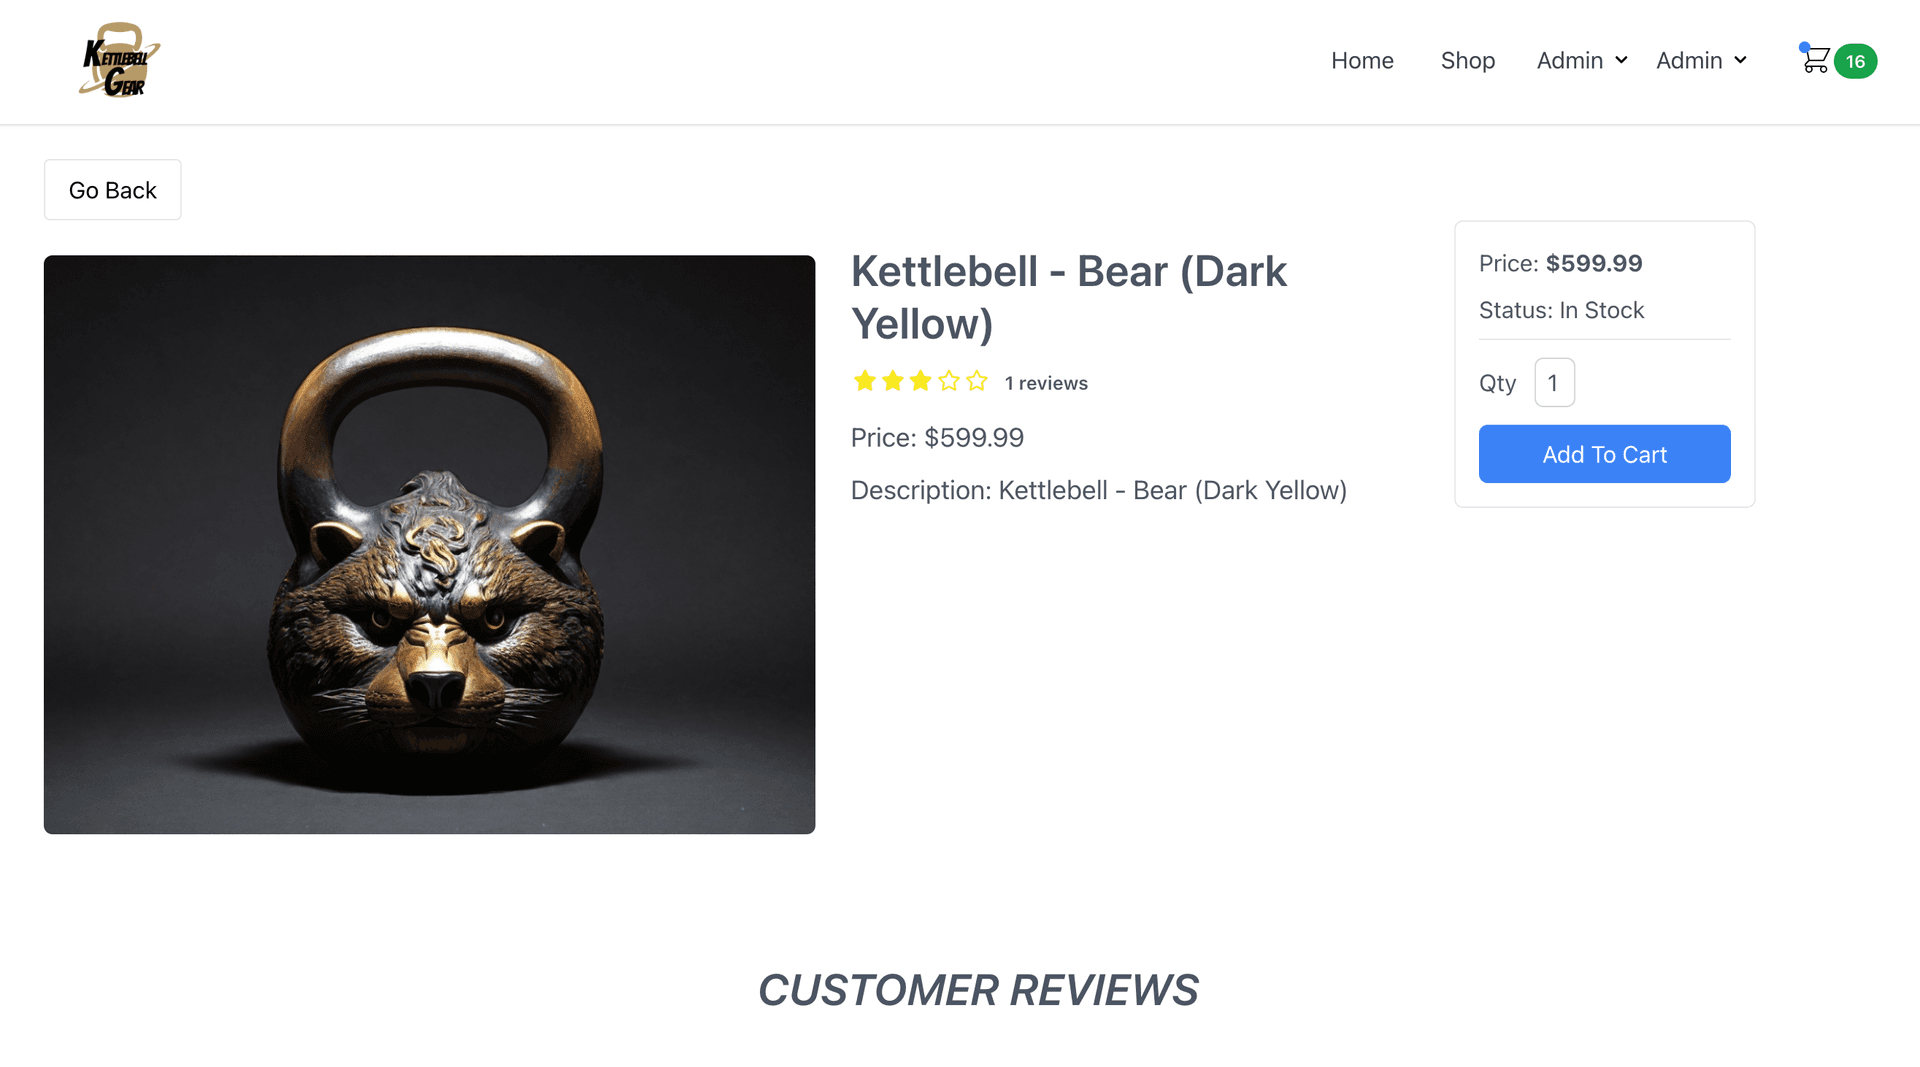Open the Qty quantity selector
The height and width of the screenshot is (1067, 1920).
coord(1554,383)
